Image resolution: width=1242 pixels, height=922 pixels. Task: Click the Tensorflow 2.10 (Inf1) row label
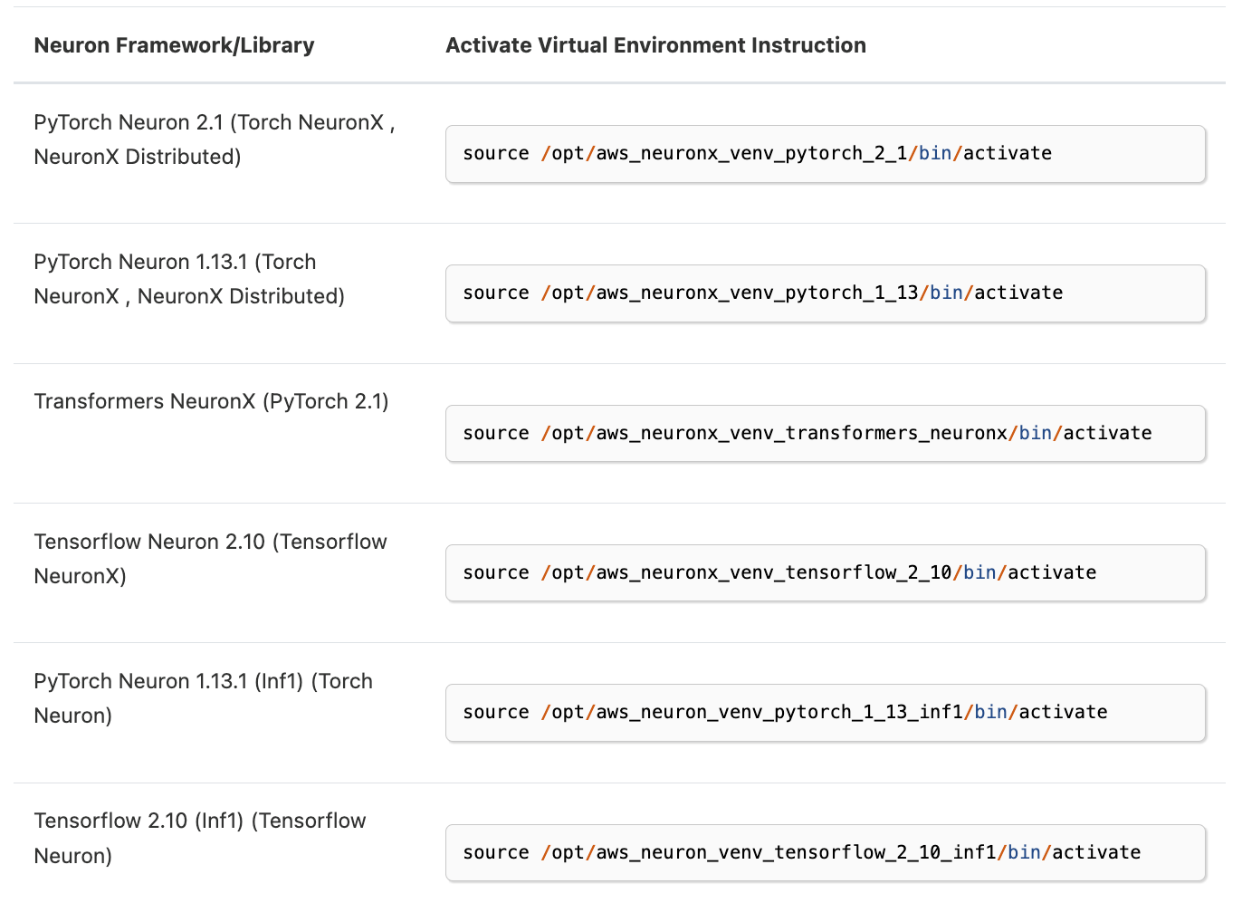200,837
